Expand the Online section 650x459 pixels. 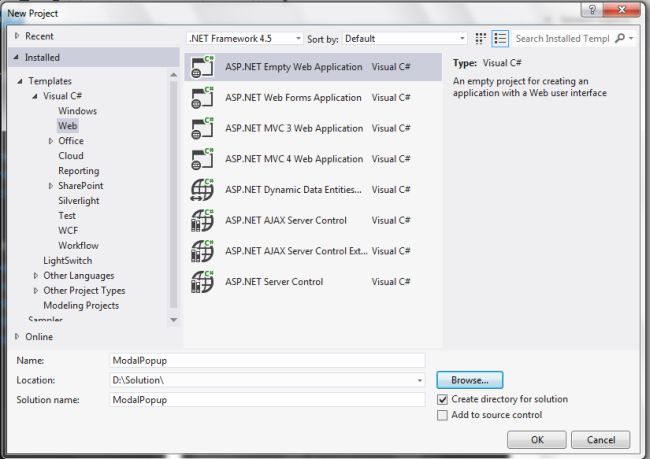coord(17,337)
